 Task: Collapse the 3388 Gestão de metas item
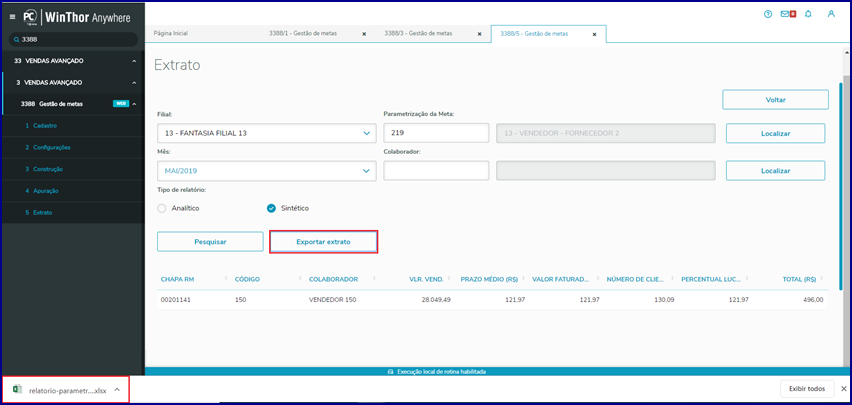(134, 104)
